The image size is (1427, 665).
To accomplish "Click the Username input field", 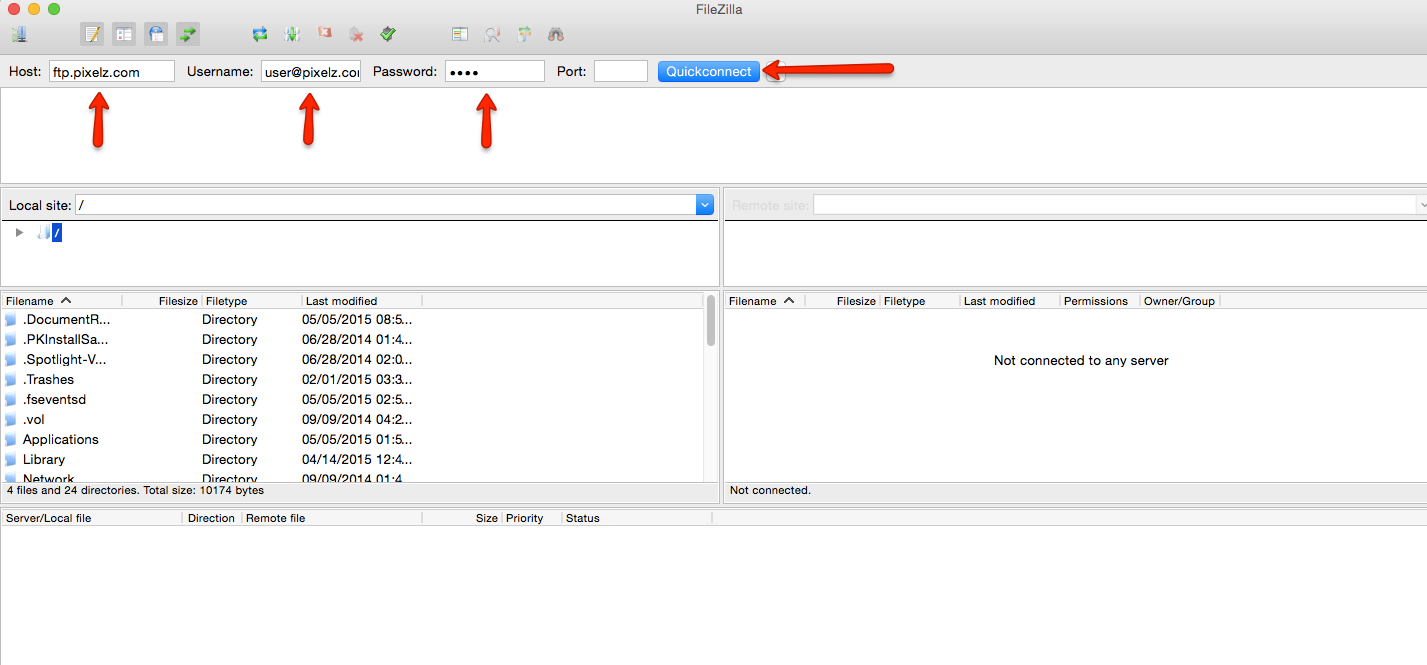I will coord(311,72).
